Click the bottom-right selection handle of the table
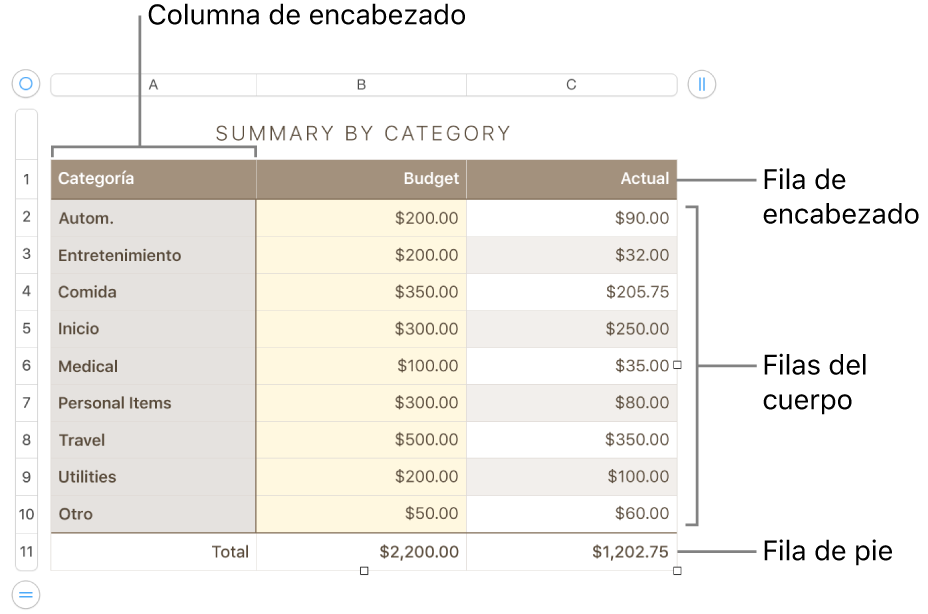The height and width of the screenshot is (614, 928). (677, 570)
